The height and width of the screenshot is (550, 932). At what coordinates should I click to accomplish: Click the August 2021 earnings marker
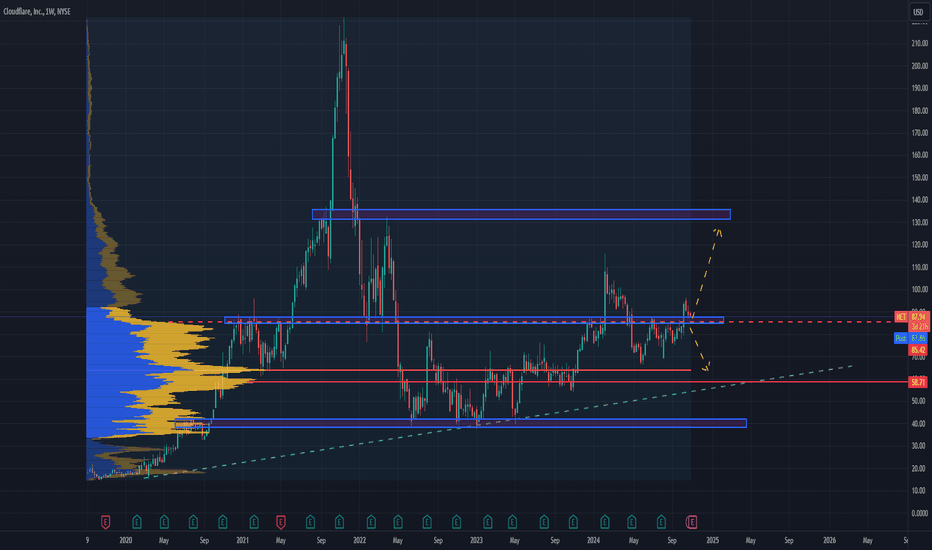click(x=310, y=522)
